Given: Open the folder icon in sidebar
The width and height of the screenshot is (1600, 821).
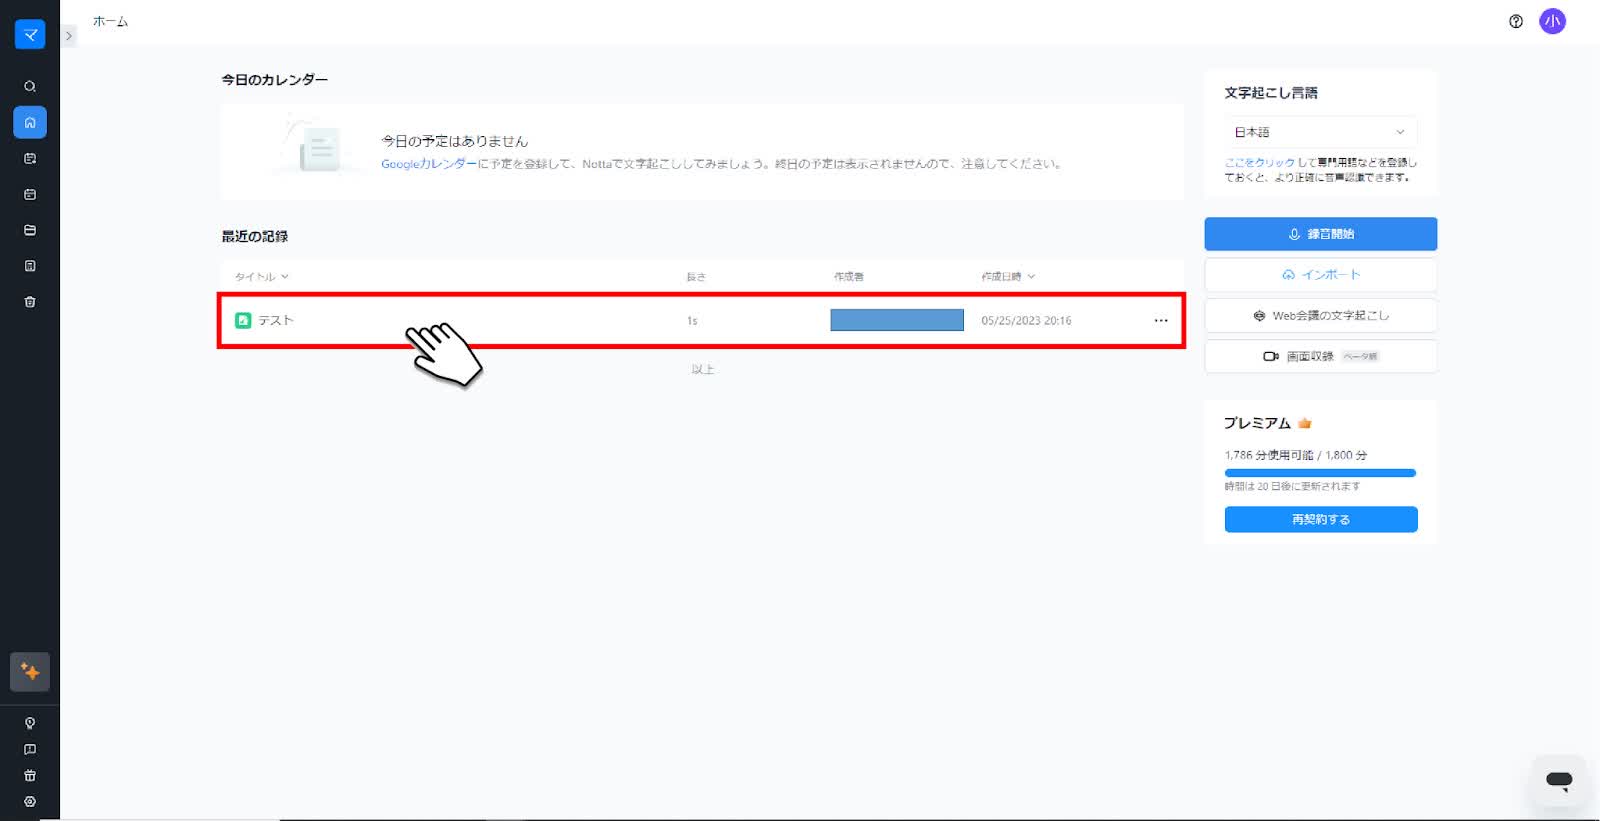Looking at the screenshot, I should pyautogui.click(x=30, y=230).
